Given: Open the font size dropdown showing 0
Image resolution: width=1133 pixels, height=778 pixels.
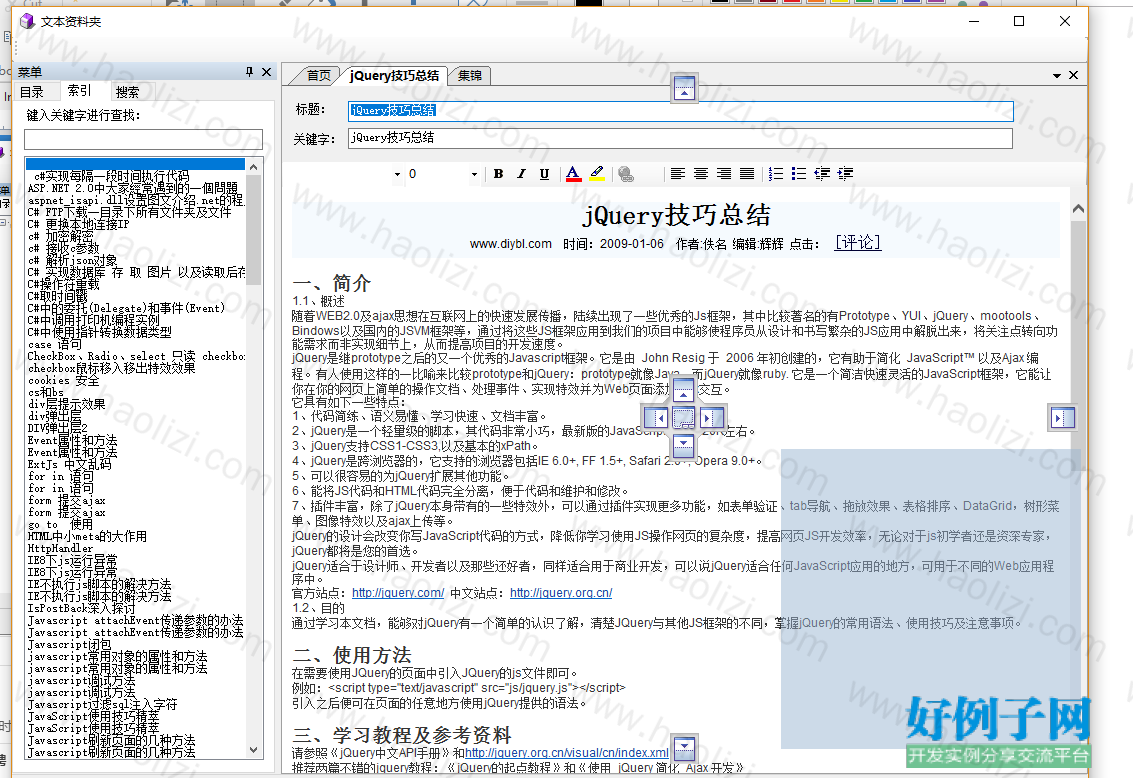Looking at the screenshot, I should click(x=473, y=174).
